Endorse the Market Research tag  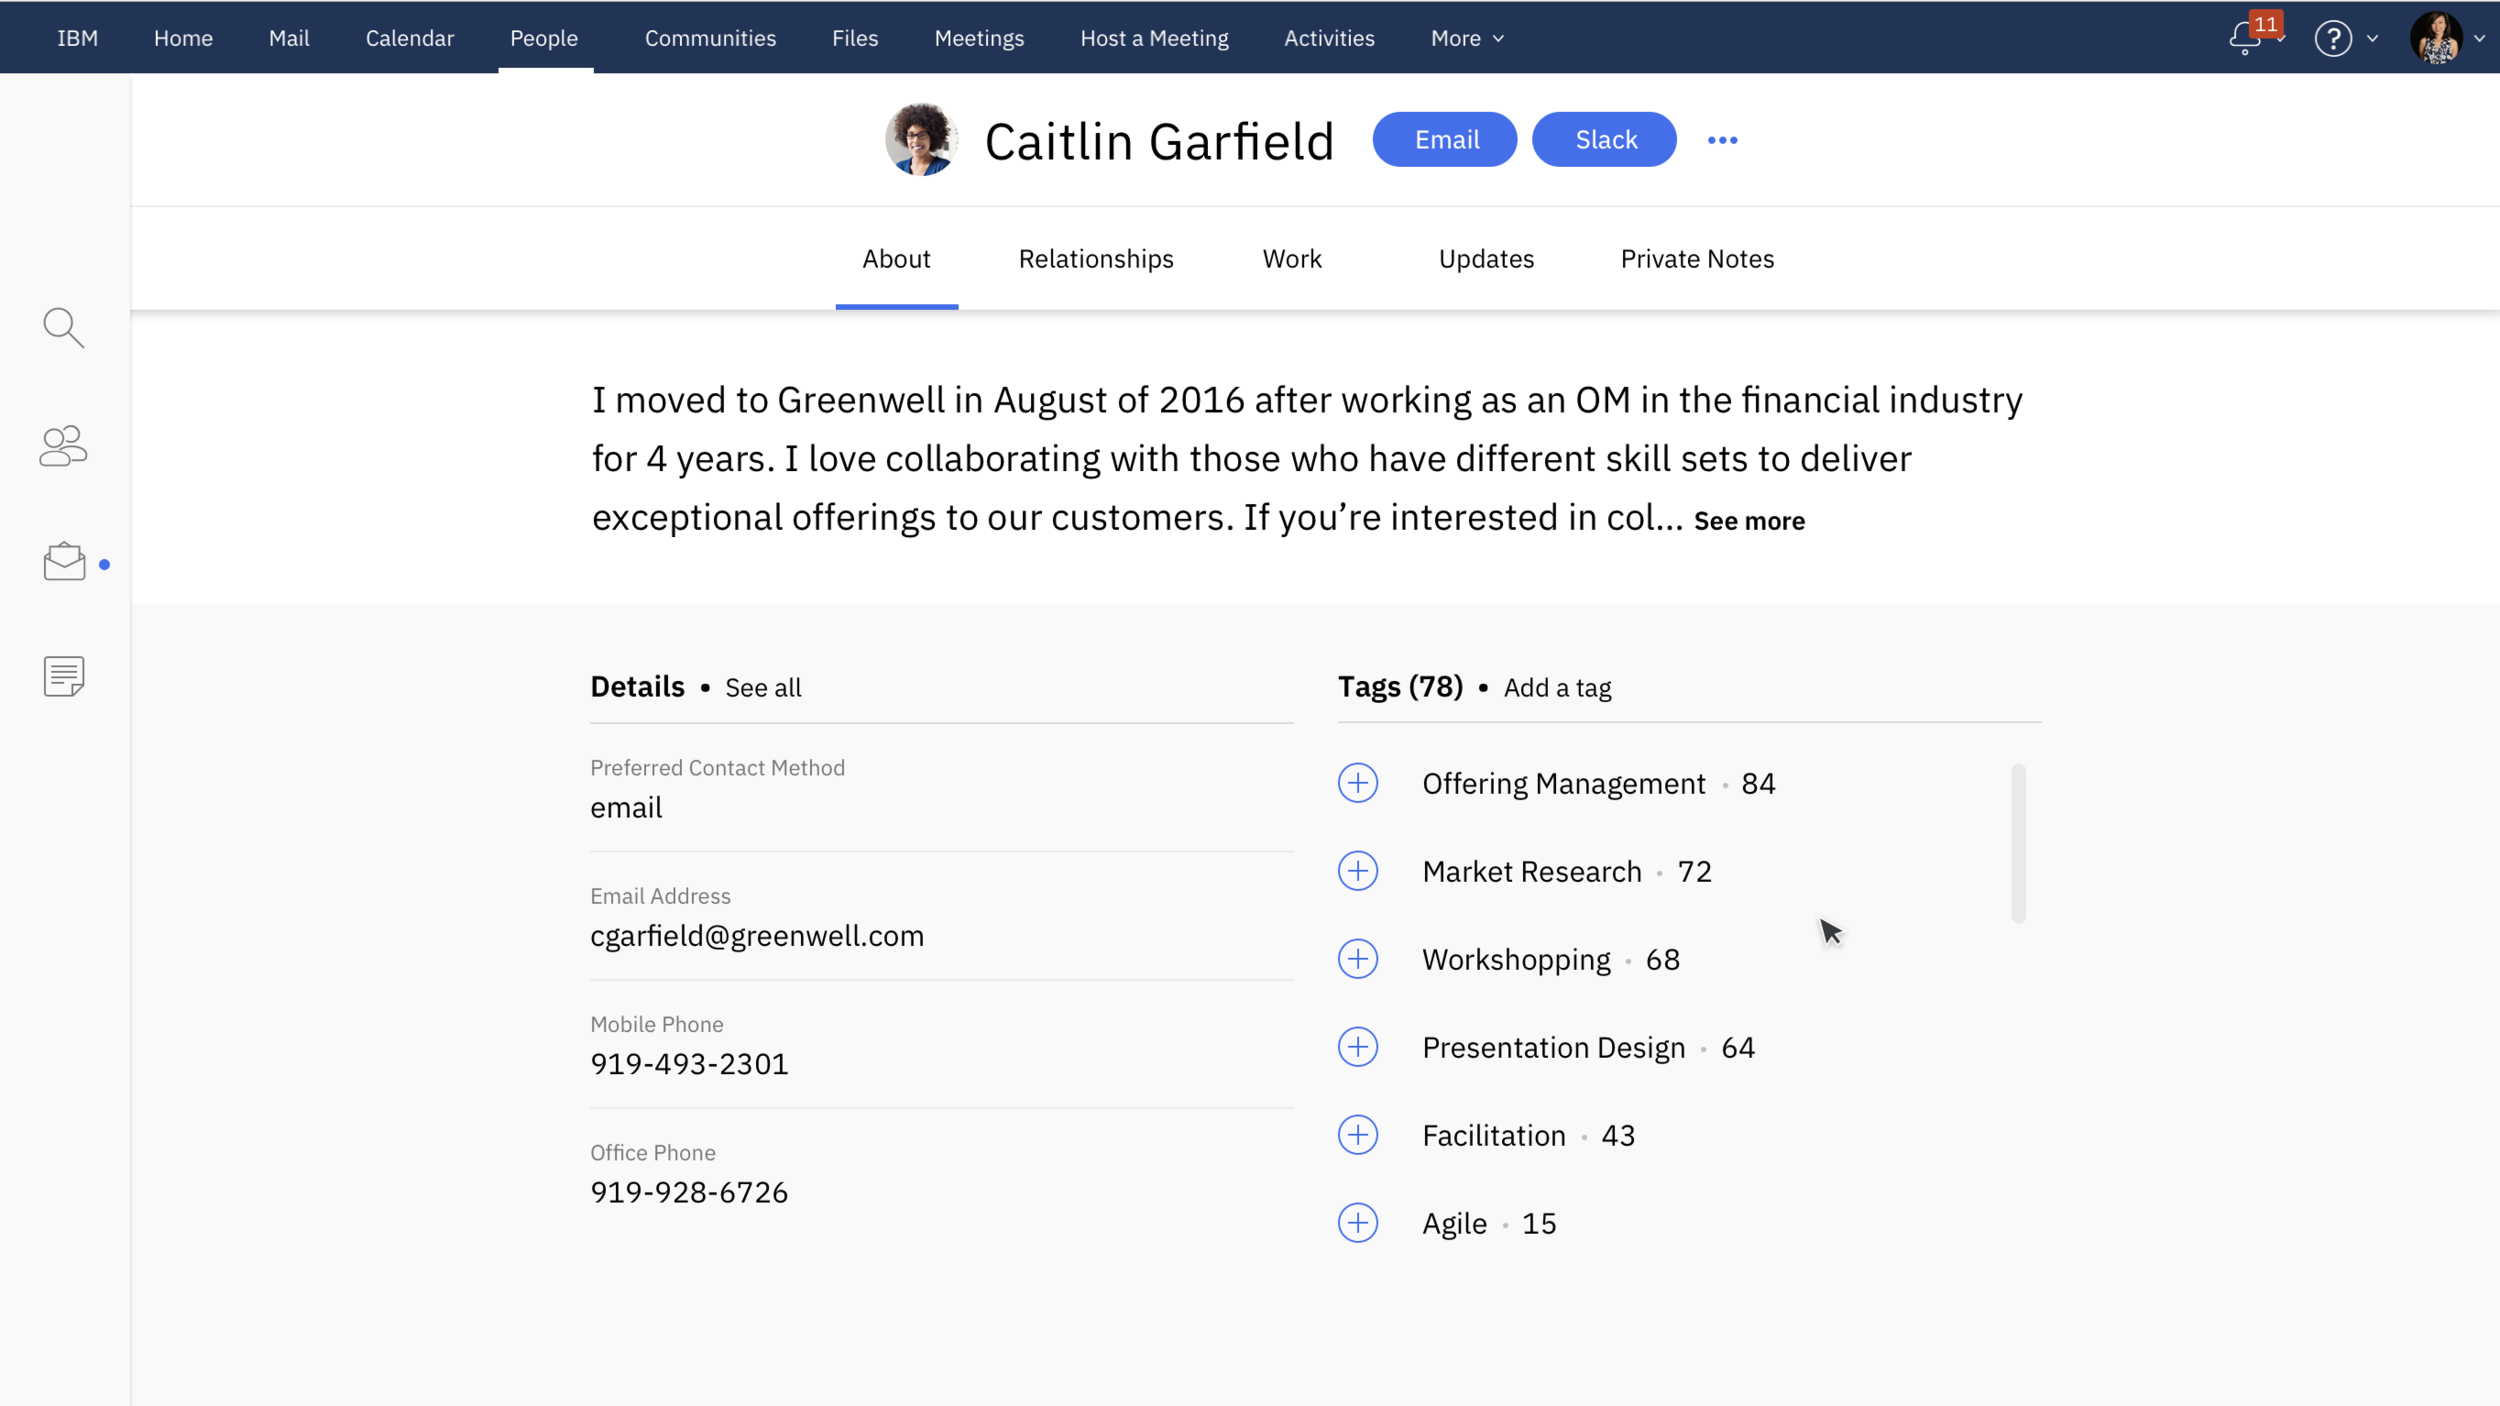1357,871
